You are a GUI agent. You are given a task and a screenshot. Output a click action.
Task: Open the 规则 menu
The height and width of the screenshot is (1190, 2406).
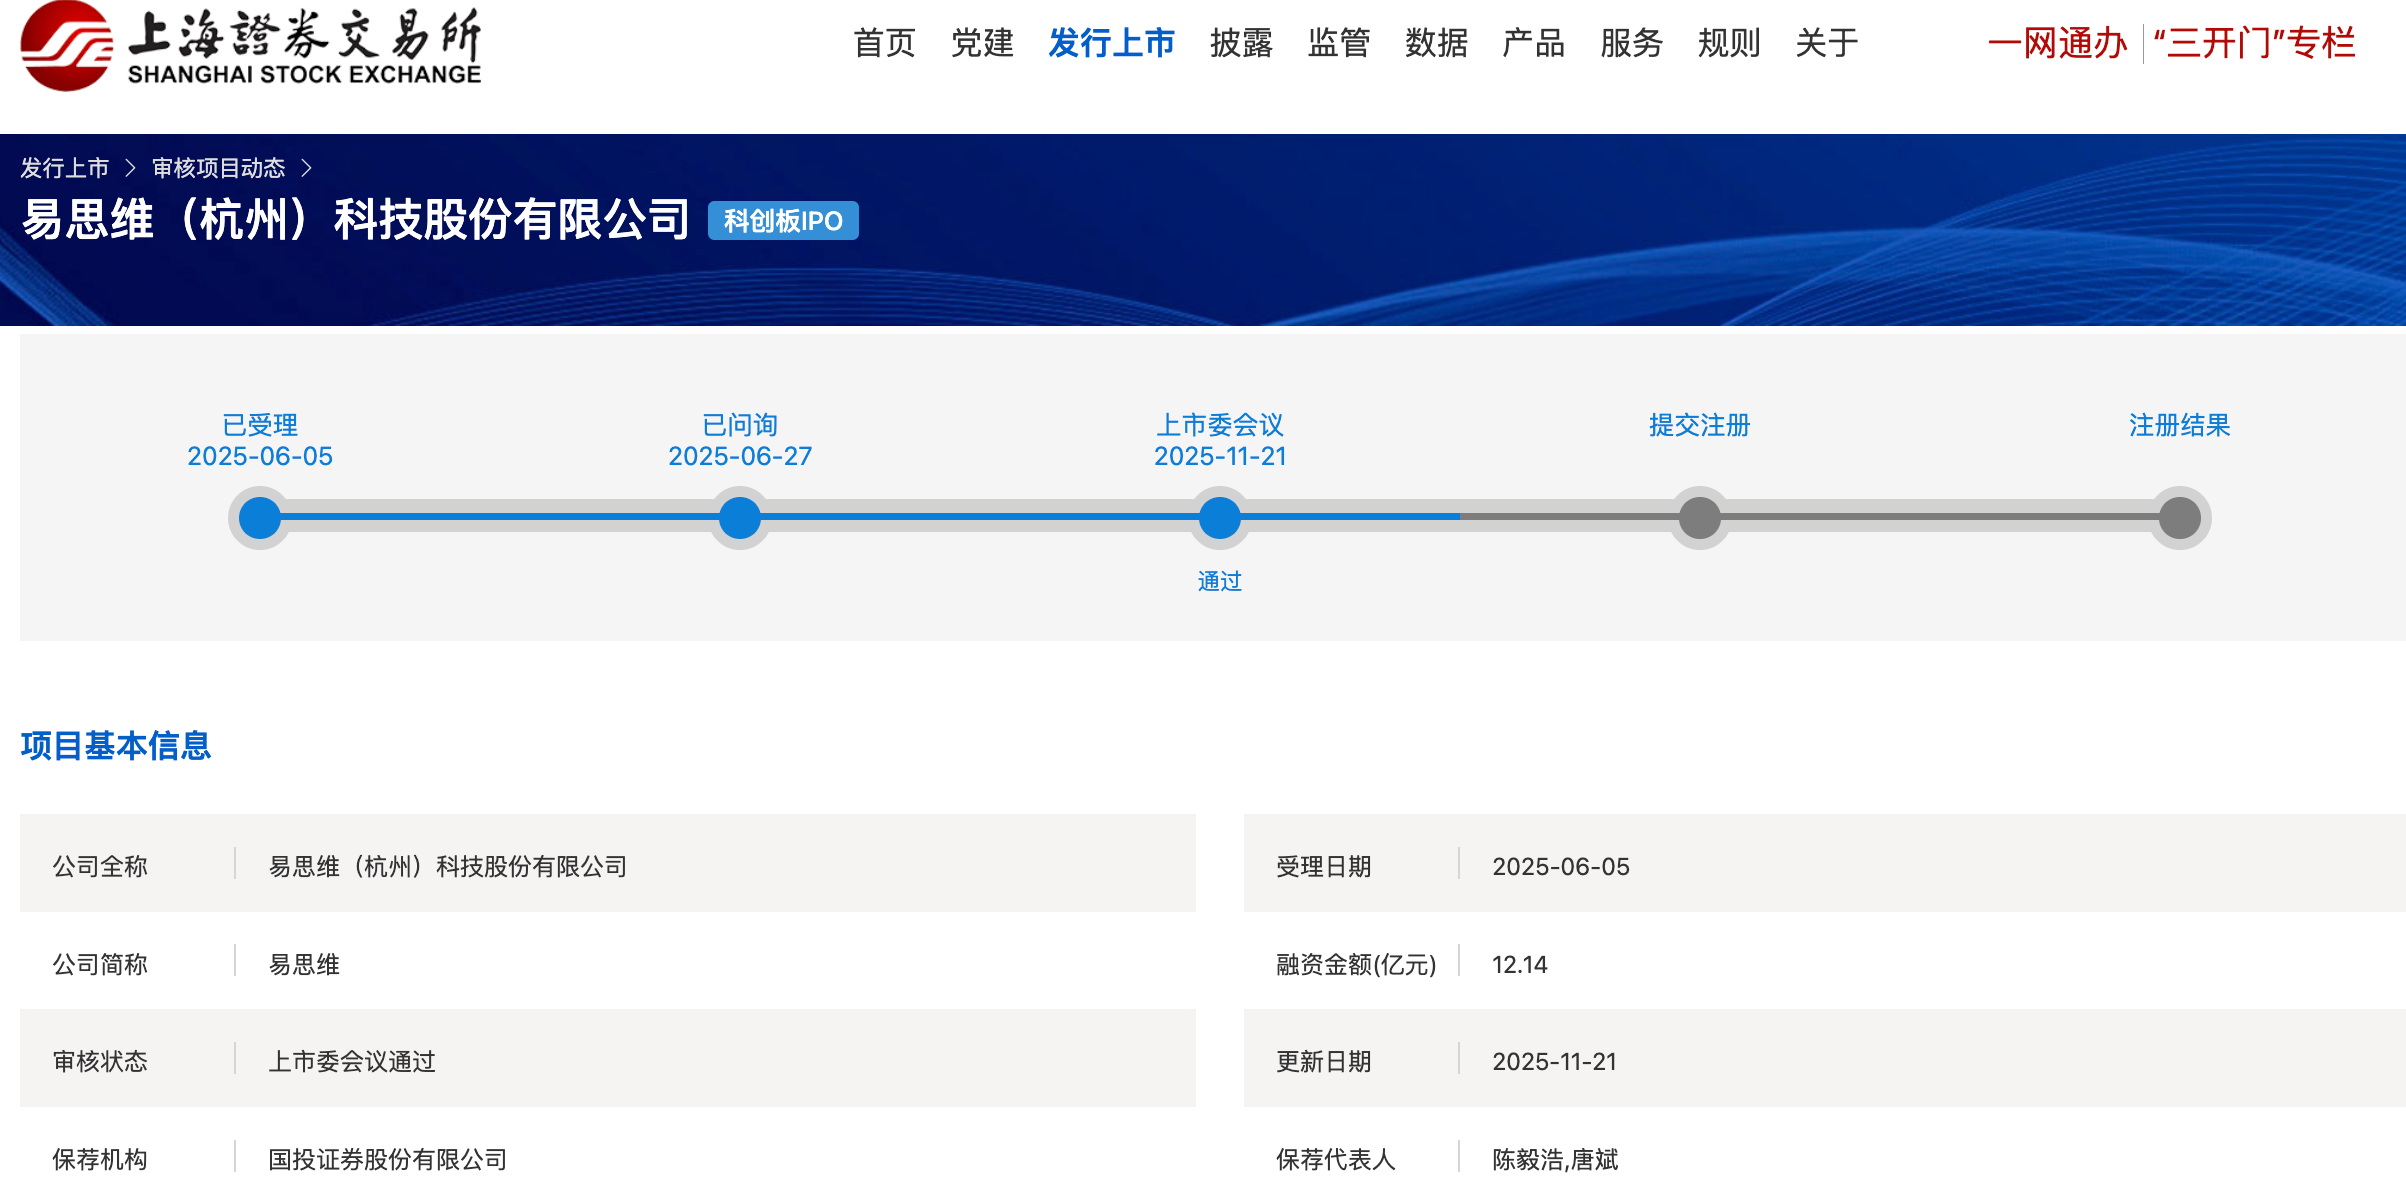(1728, 43)
